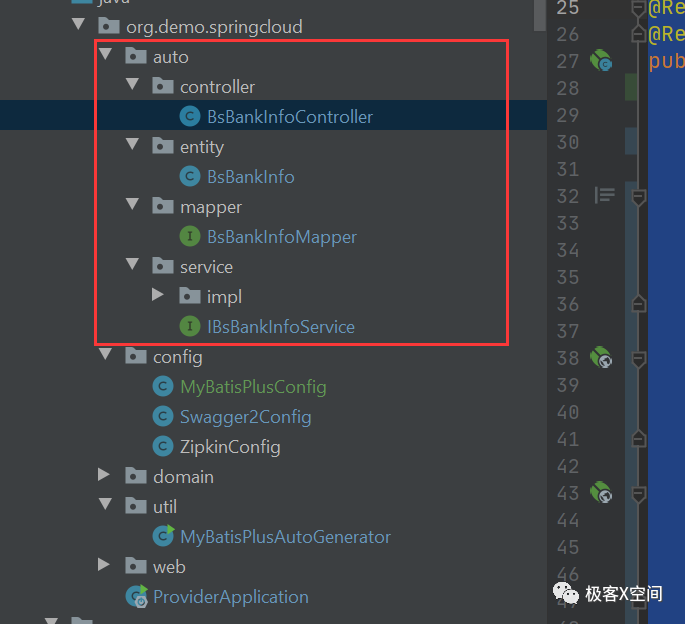Viewport: 685px width, 624px height.
Task: Select the BsBankInfo entity class
Action: pos(251,177)
